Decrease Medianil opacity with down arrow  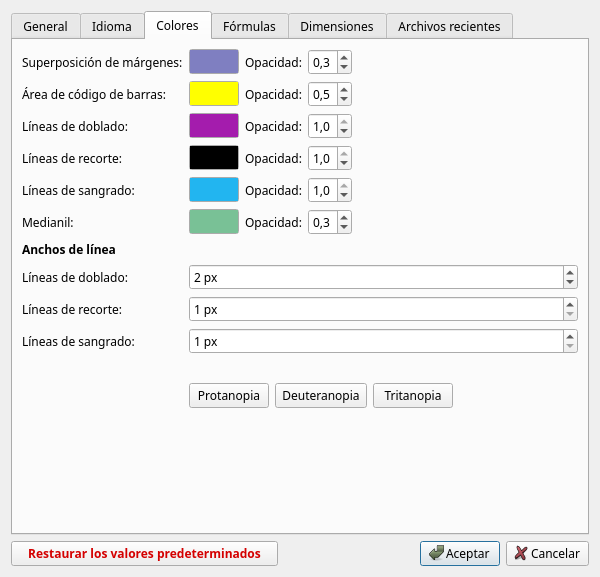click(344, 228)
